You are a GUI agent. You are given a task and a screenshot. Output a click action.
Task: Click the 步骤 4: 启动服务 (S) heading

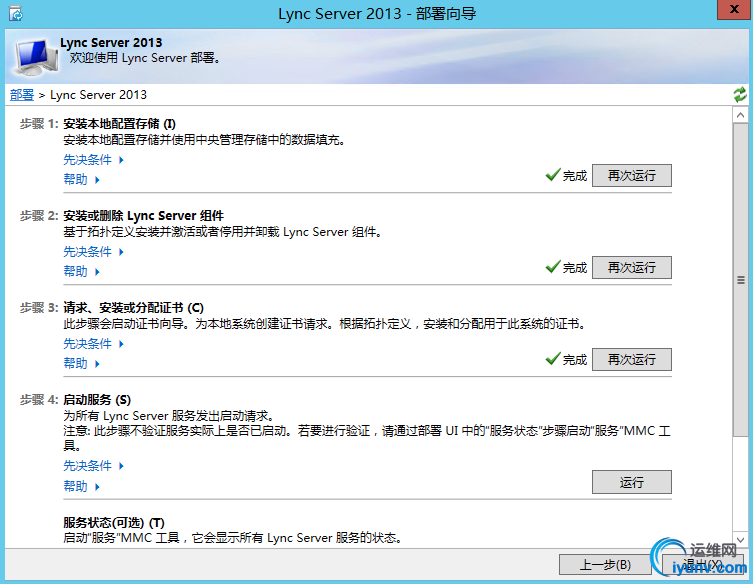(75, 400)
